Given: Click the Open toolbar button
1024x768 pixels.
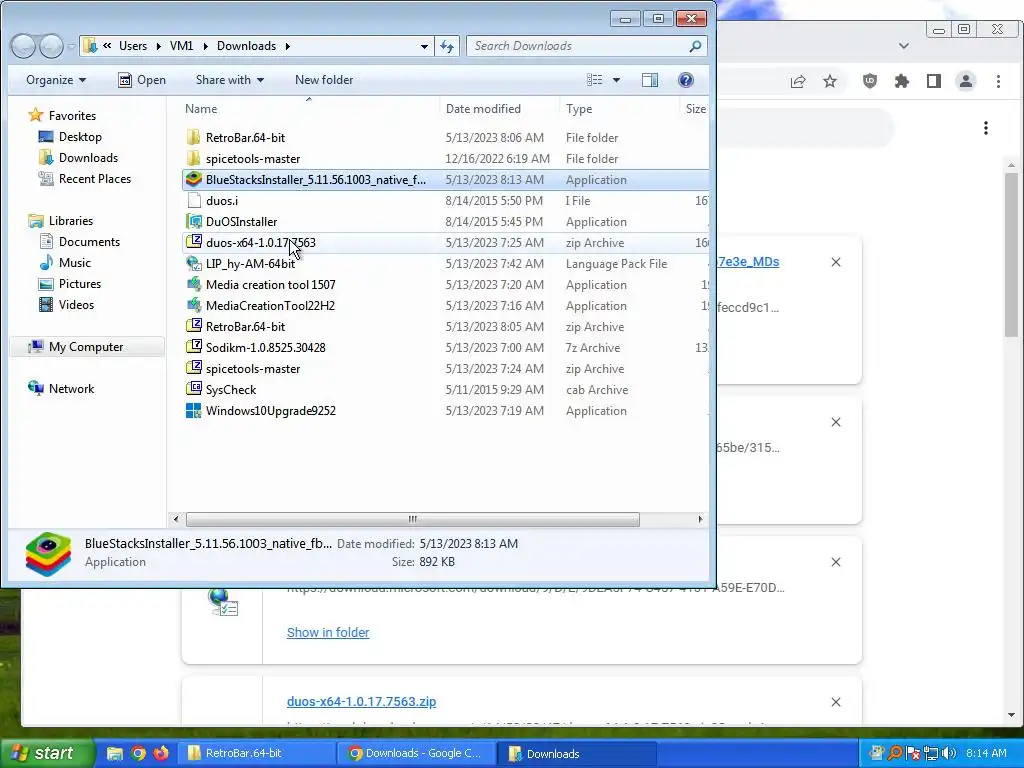Looking at the screenshot, I should (x=142, y=80).
